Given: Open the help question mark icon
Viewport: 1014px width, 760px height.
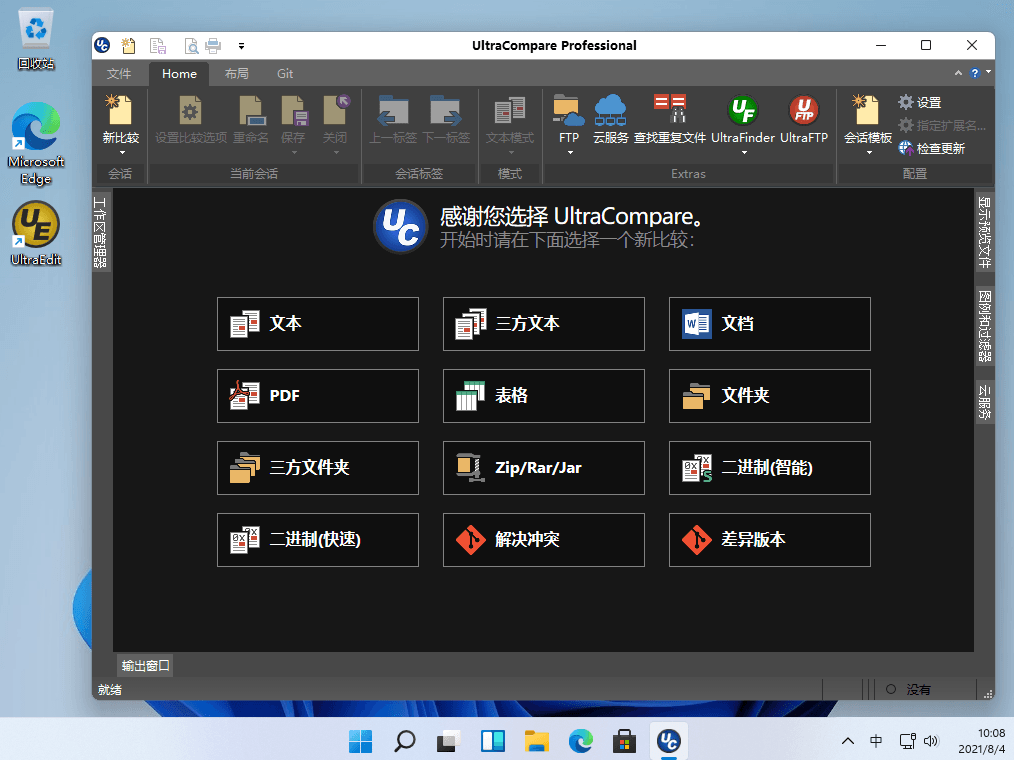Looking at the screenshot, I should 975,73.
